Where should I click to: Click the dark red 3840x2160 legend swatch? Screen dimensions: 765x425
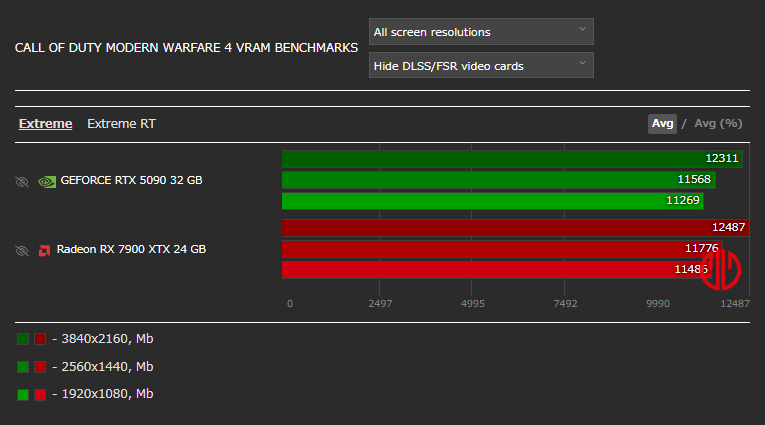(x=40, y=339)
